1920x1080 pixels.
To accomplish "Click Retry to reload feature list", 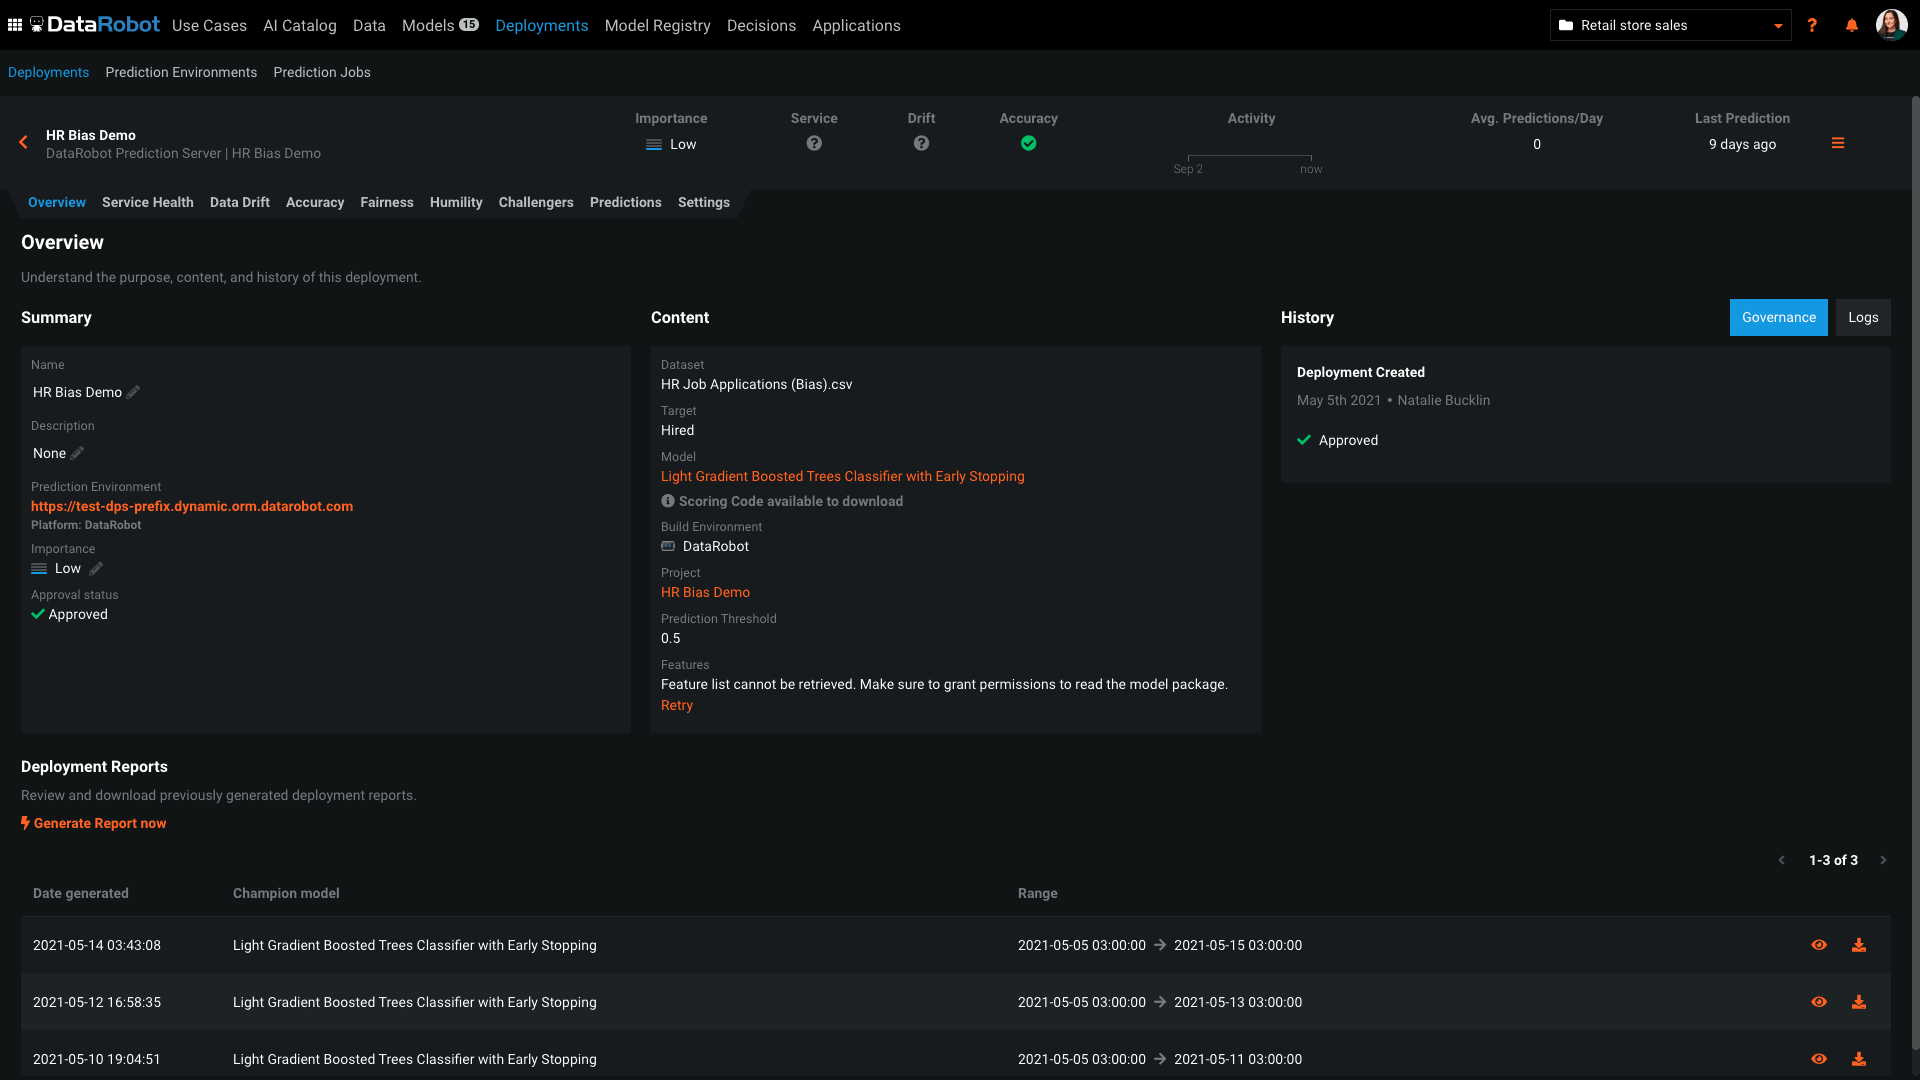I will point(677,705).
